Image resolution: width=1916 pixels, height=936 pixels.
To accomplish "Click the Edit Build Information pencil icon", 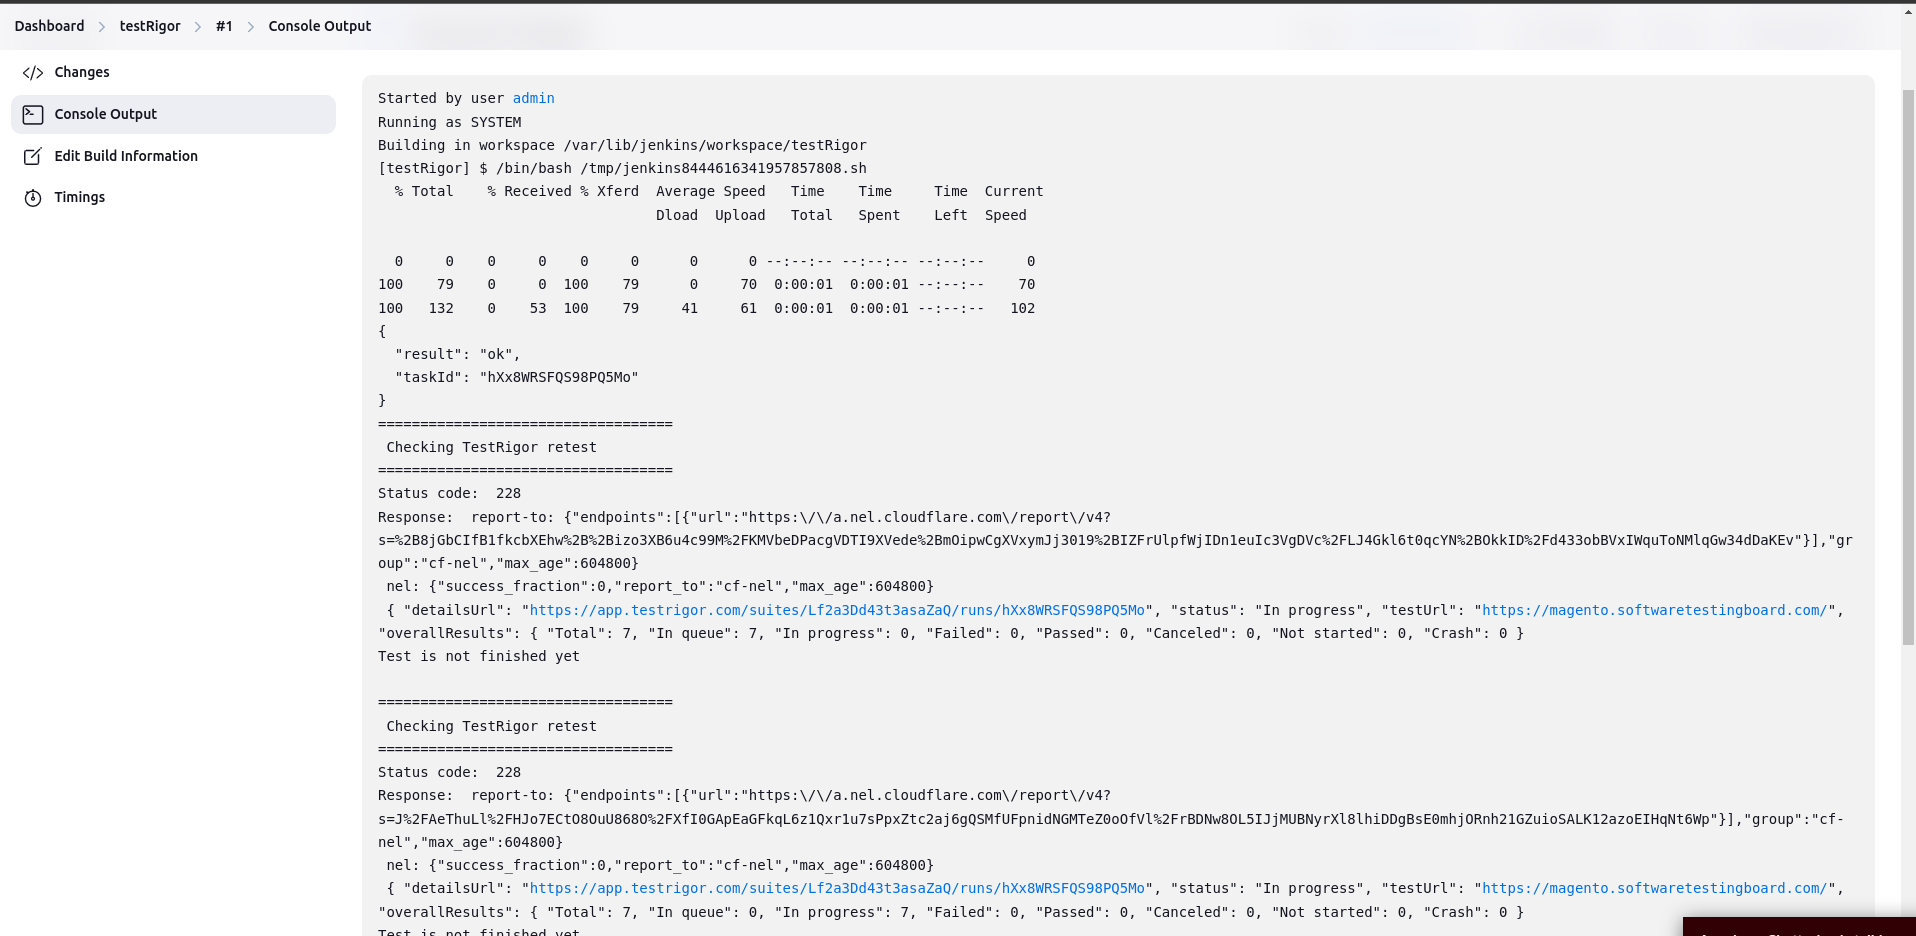I will (33, 157).
